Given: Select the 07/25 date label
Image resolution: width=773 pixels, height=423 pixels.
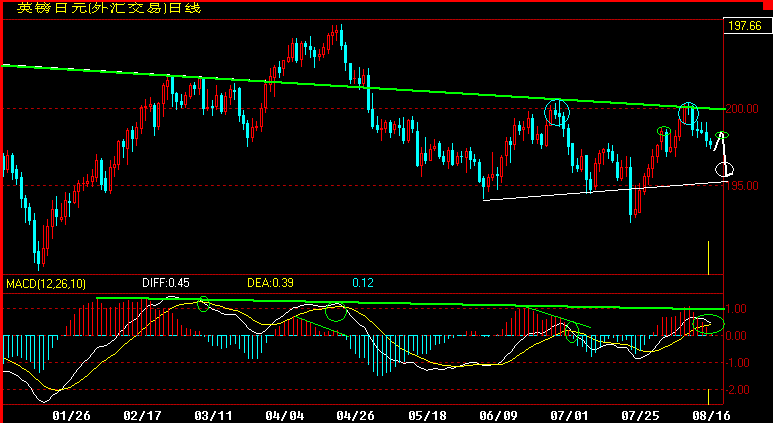Looking at the screenshot, I should tap(640, 416).
